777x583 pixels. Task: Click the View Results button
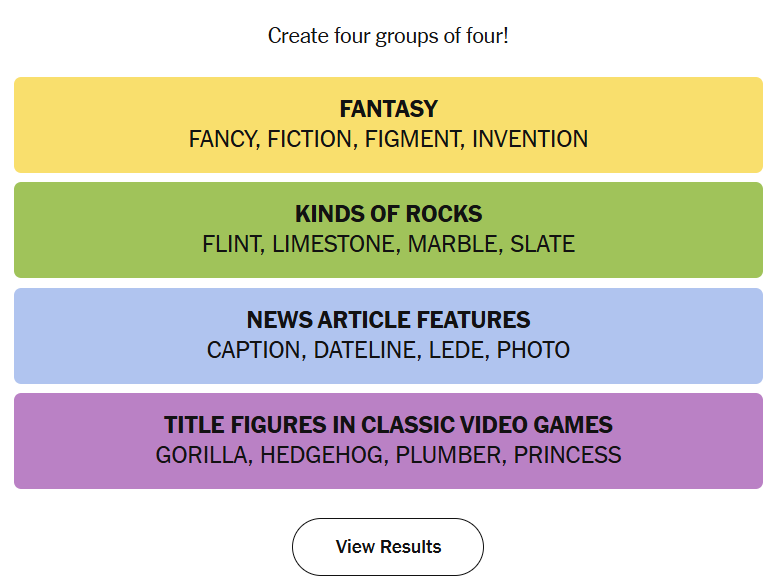point(388,547)
